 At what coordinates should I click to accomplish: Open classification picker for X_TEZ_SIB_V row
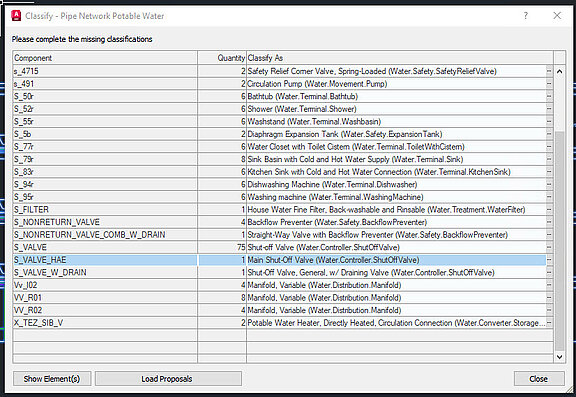[x=549, y=323]
